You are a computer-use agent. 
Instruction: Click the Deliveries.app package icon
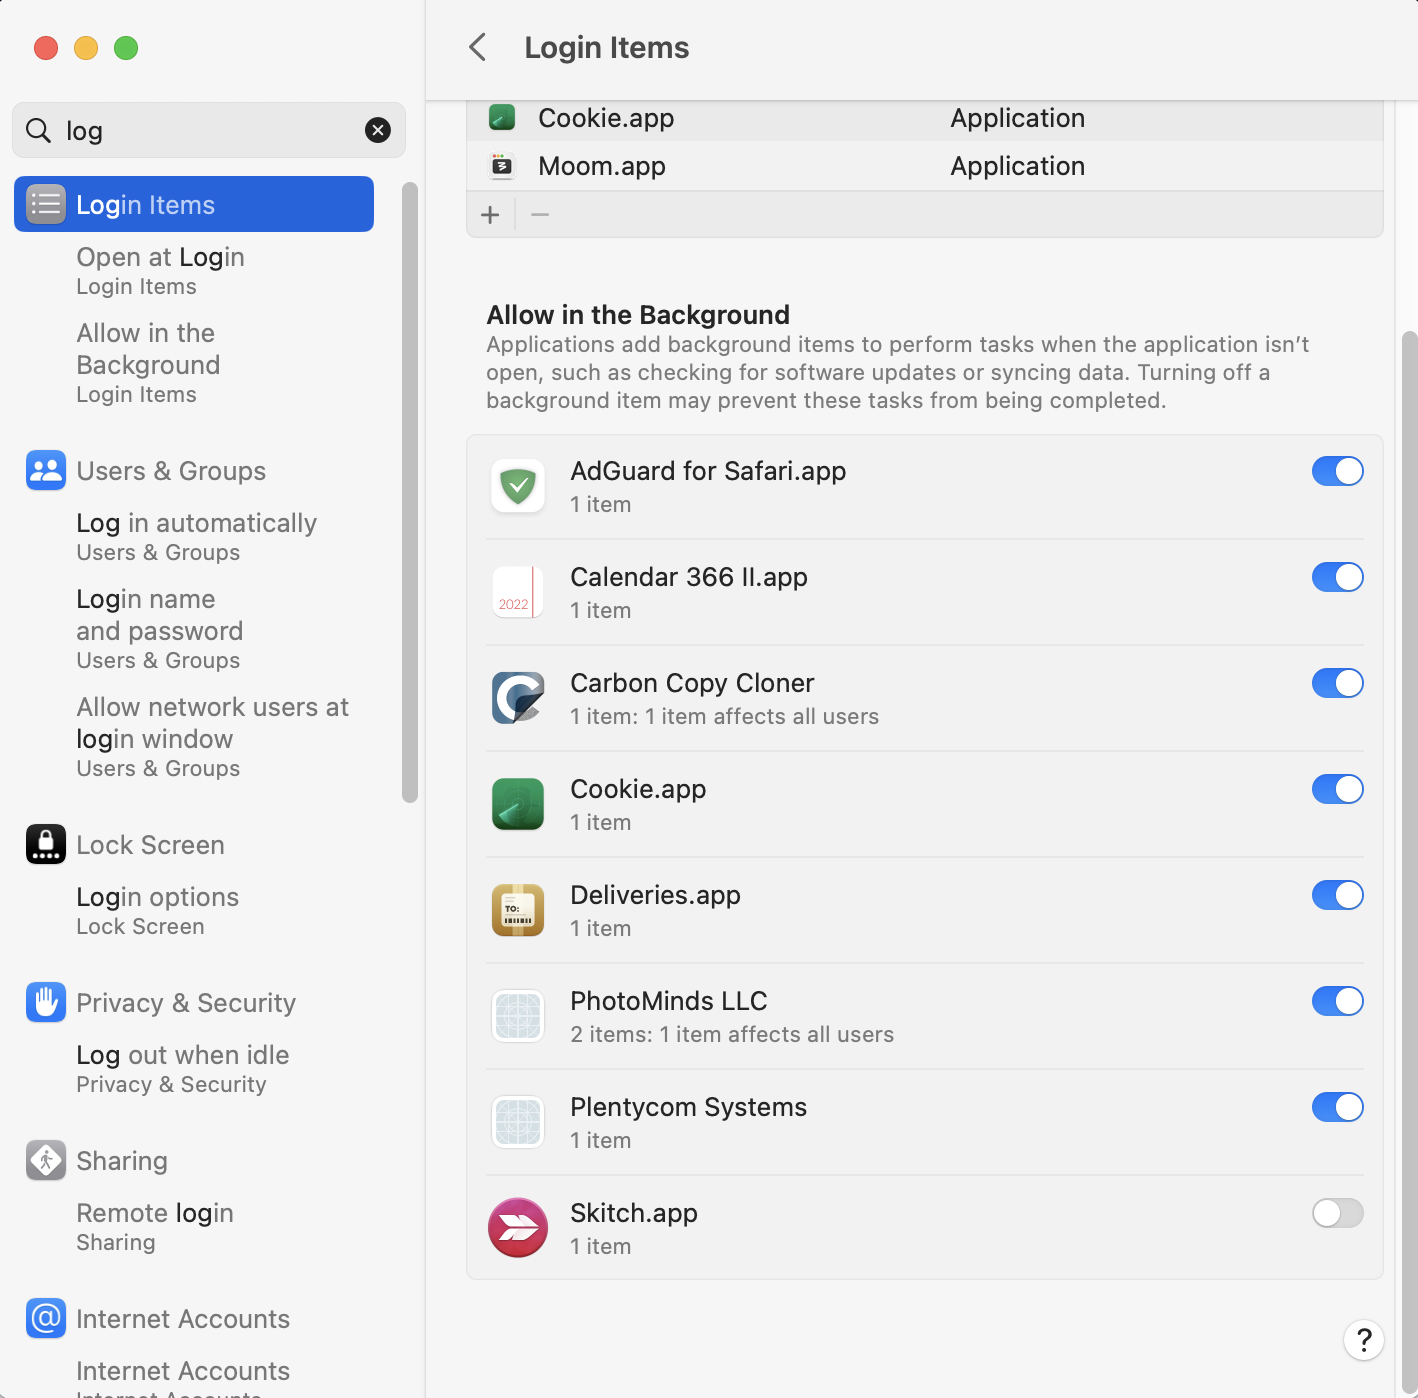click(518, 910)
